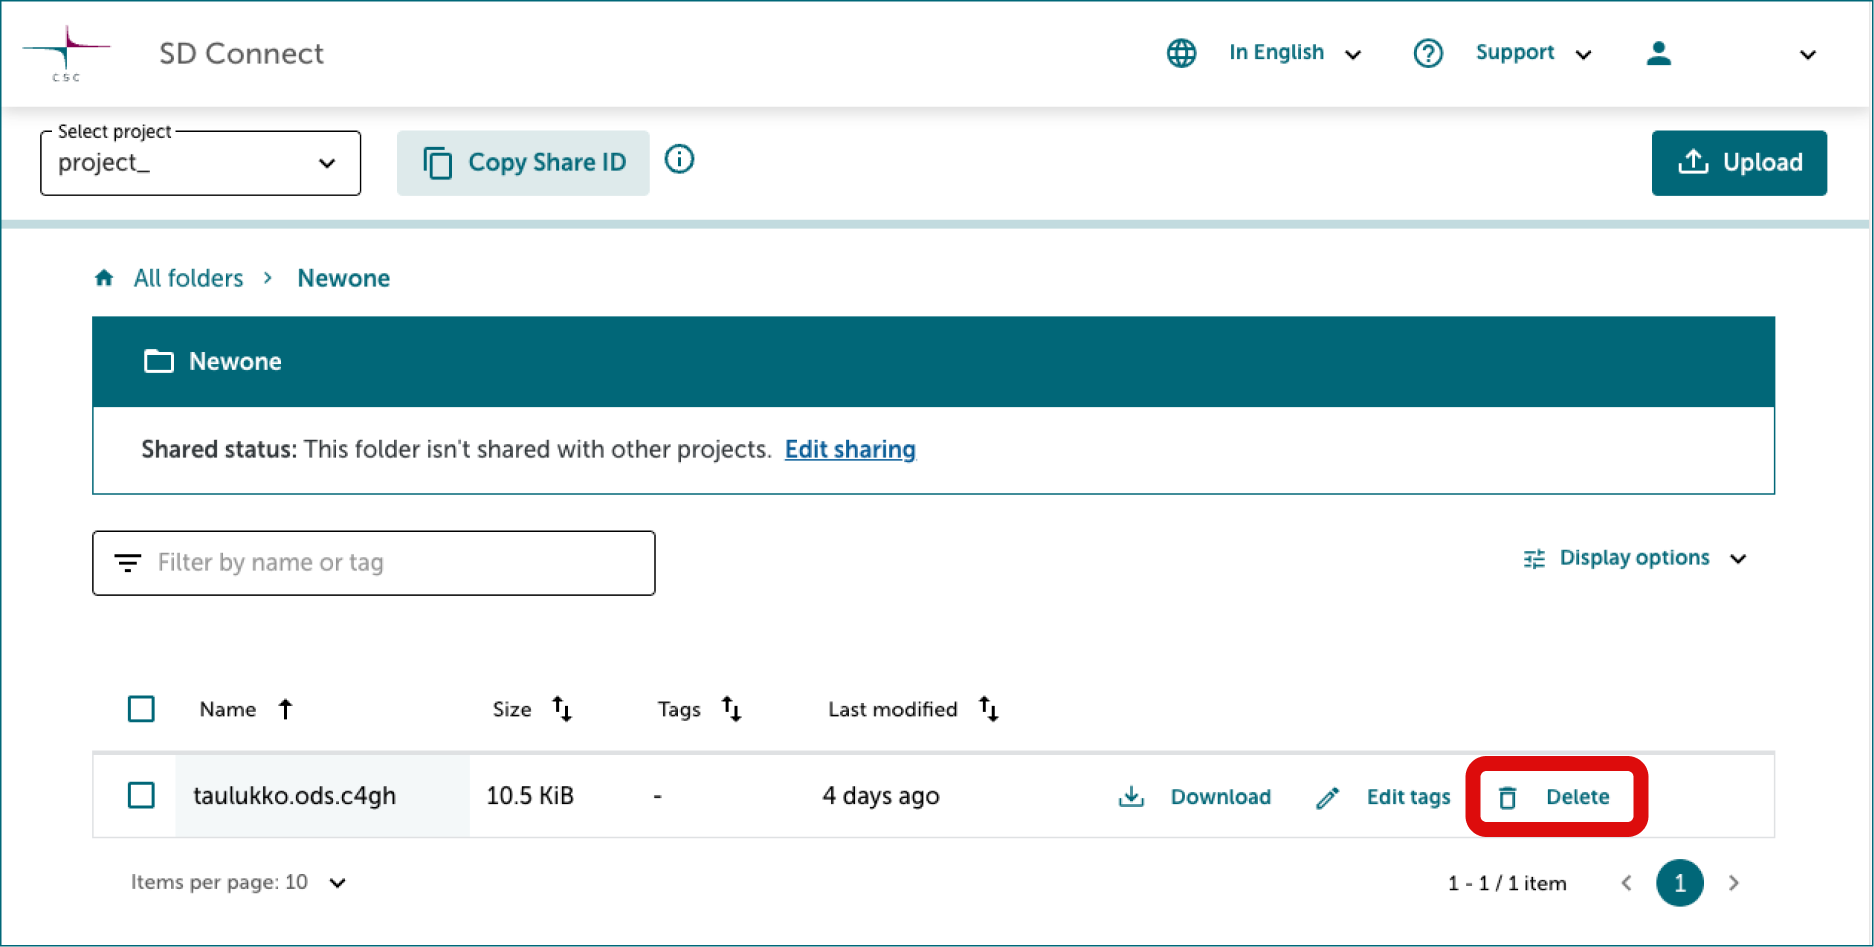Image resolution: width=1874 pixels, height=947 pixels.
Task: Click the file name taulukko.ods.c4gh
Action: point(294,796)
